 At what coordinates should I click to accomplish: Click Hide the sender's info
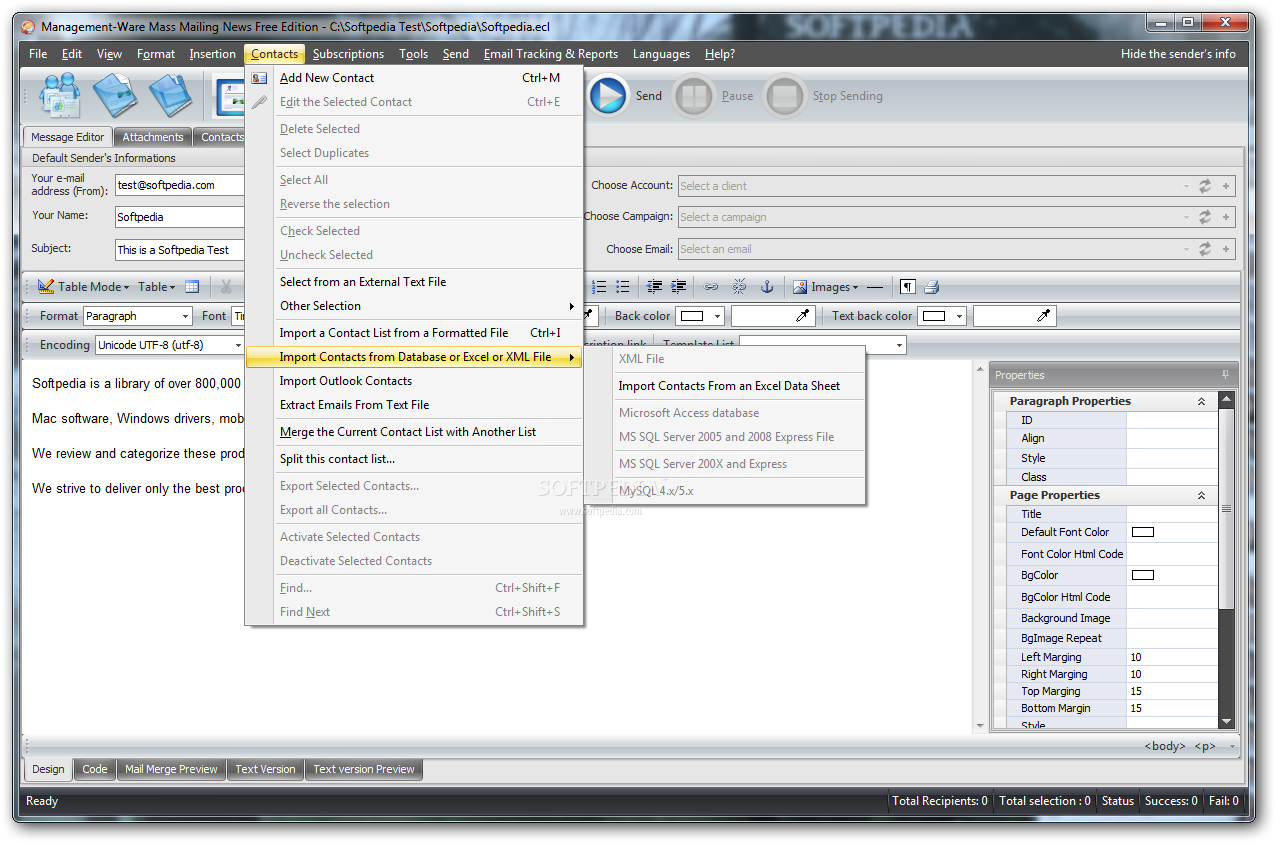[x=1178, y=54]
